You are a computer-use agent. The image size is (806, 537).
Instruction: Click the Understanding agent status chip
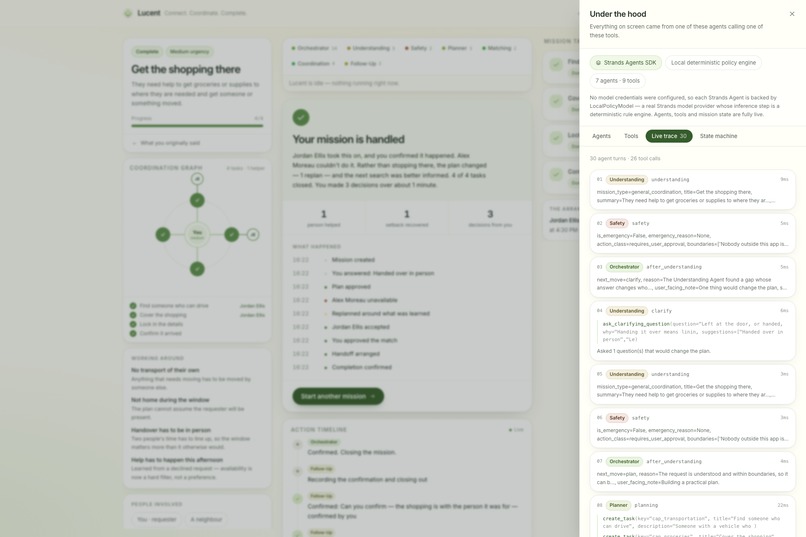click(371, 48)
